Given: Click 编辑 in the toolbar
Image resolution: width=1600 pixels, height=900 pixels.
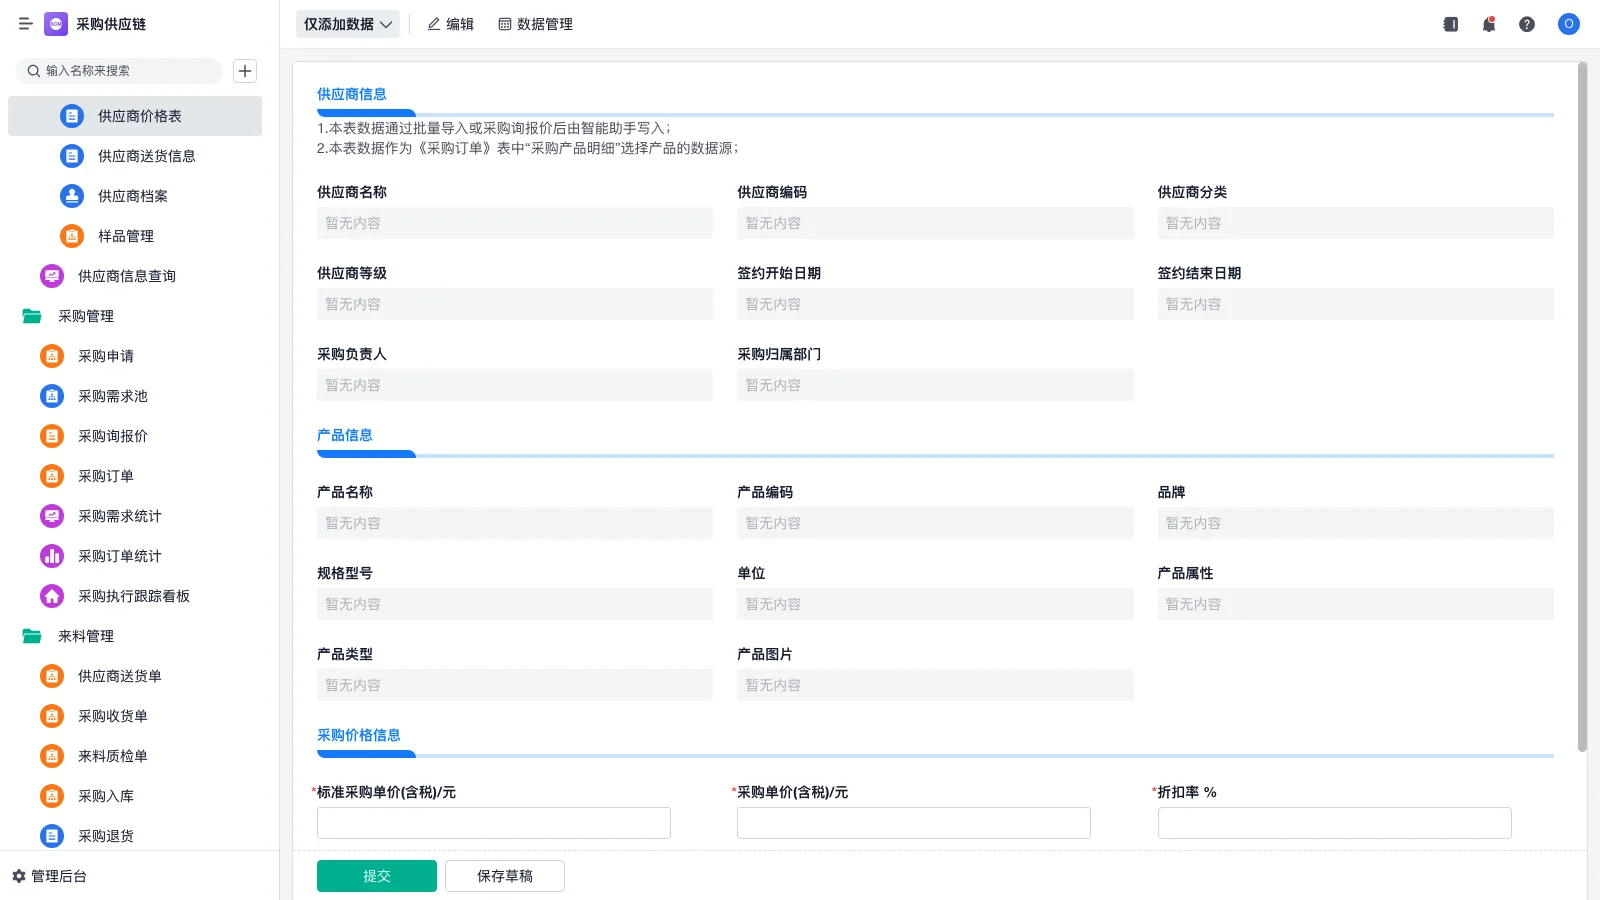Looking at the screenshot, I should (451, 24).
